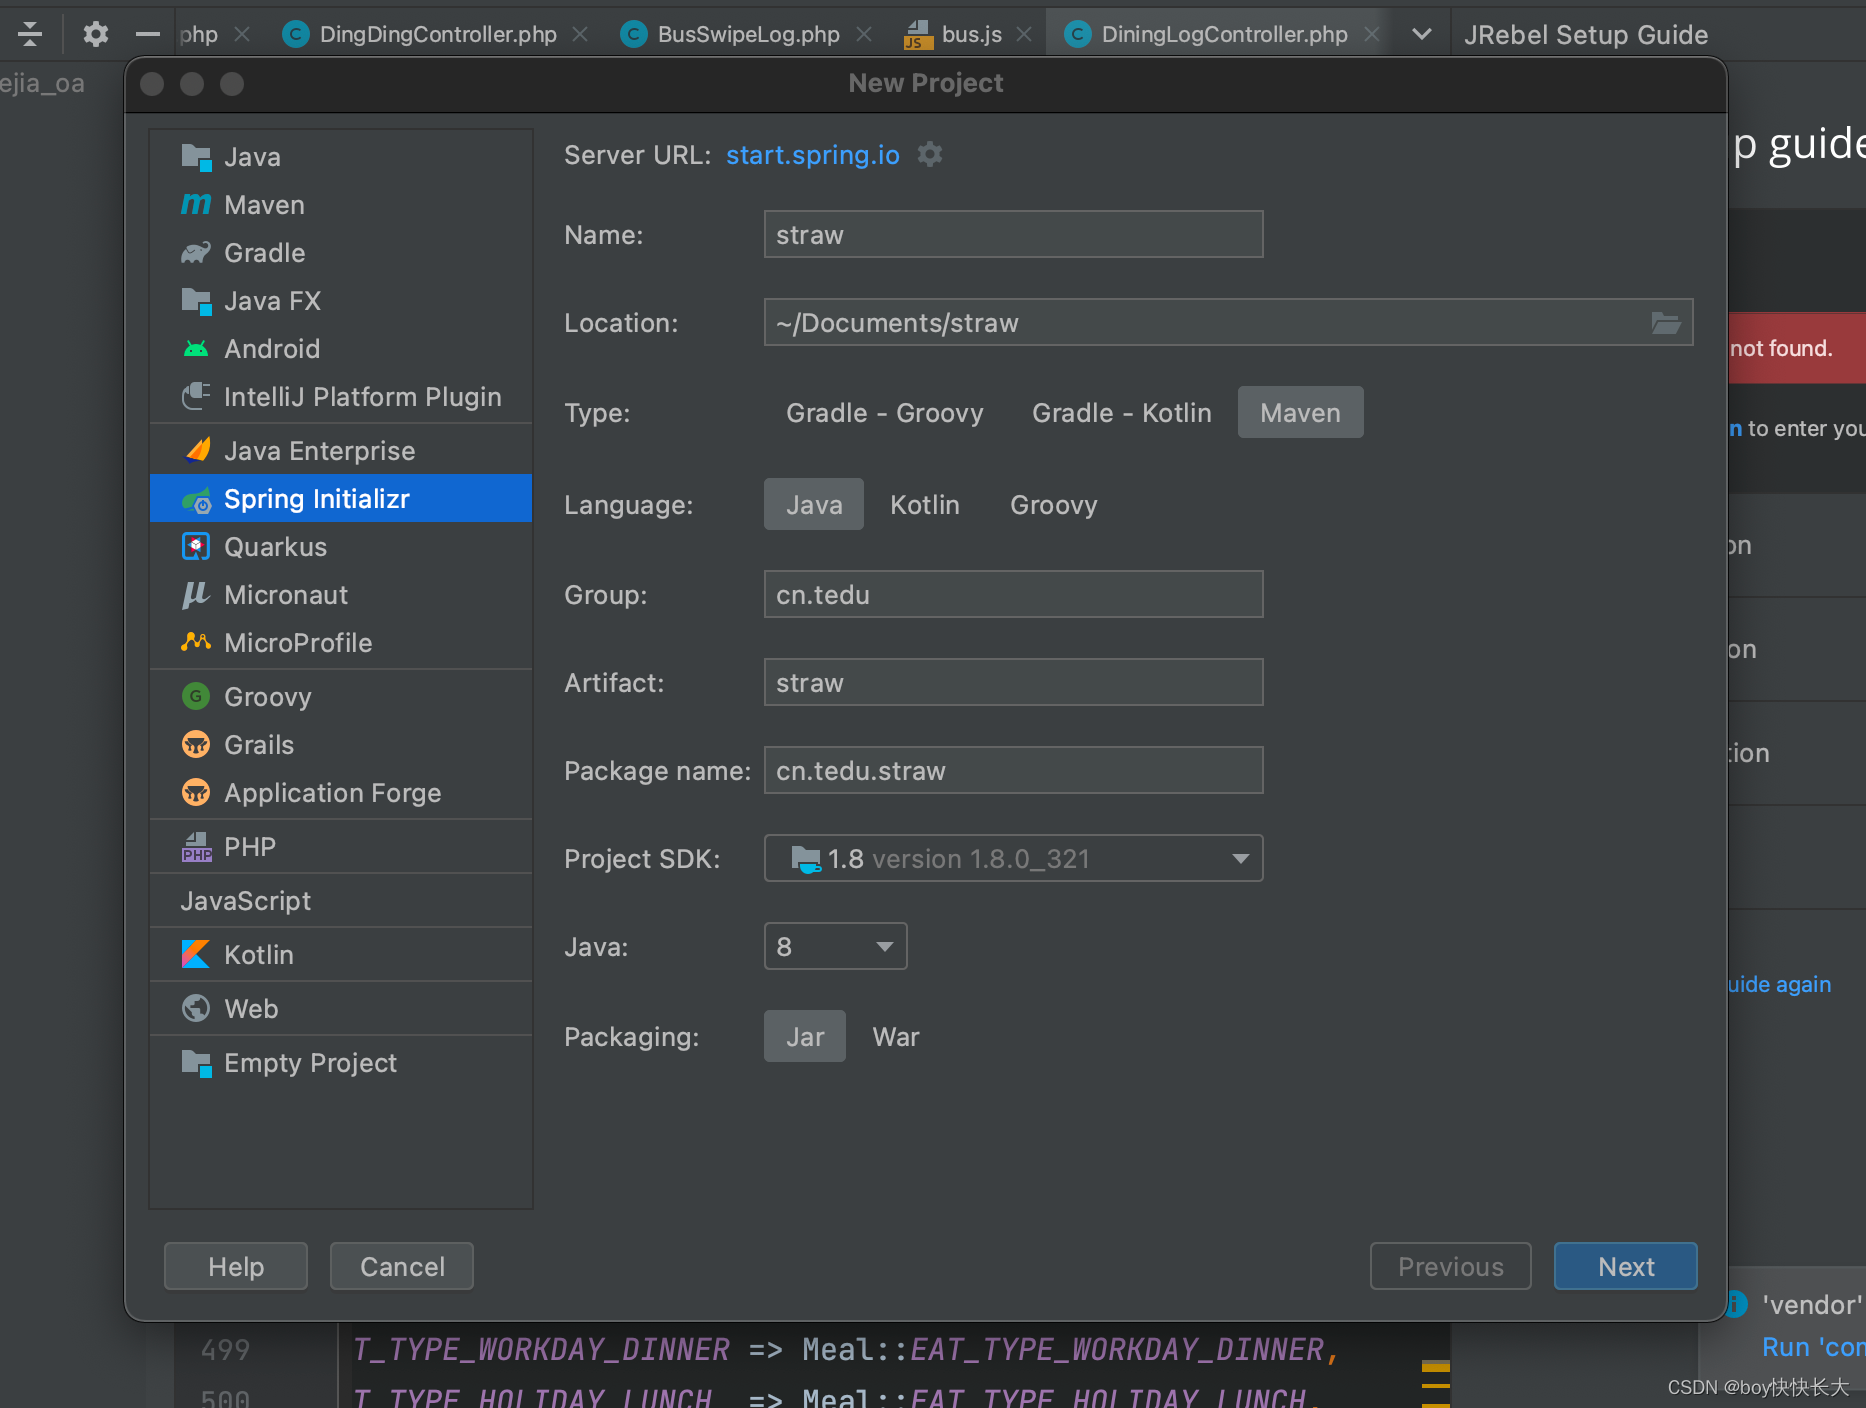Click the collapse-all toolbar icon
Viewport: 1866px width, 1408px height.
[x=30, y=34]
